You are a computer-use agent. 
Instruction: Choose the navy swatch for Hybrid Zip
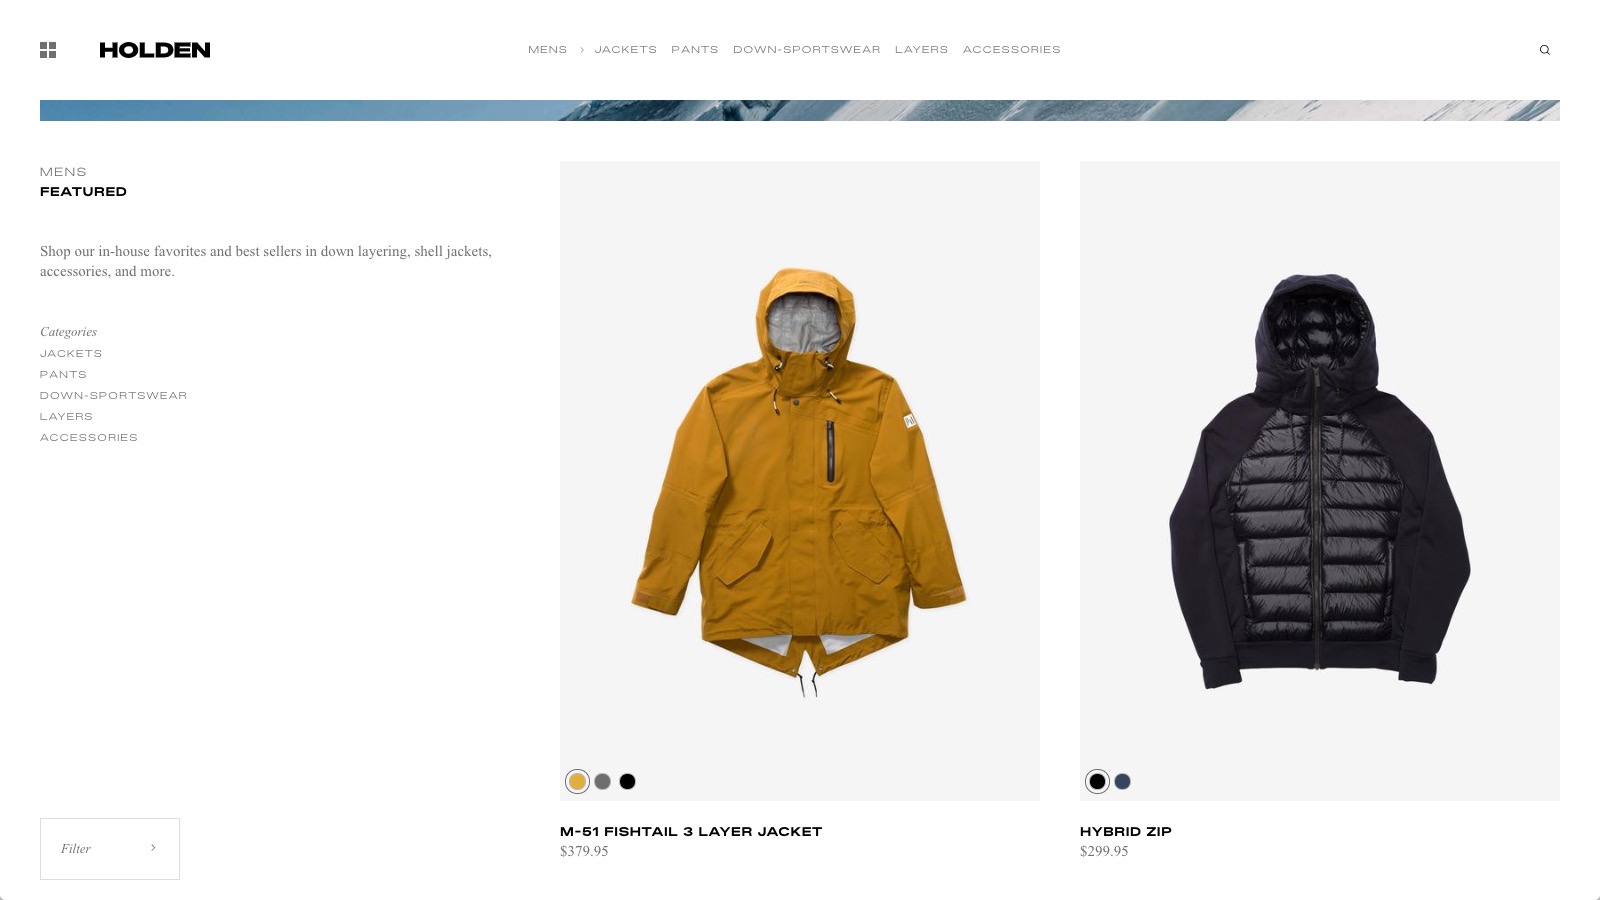pos(1122,782)
